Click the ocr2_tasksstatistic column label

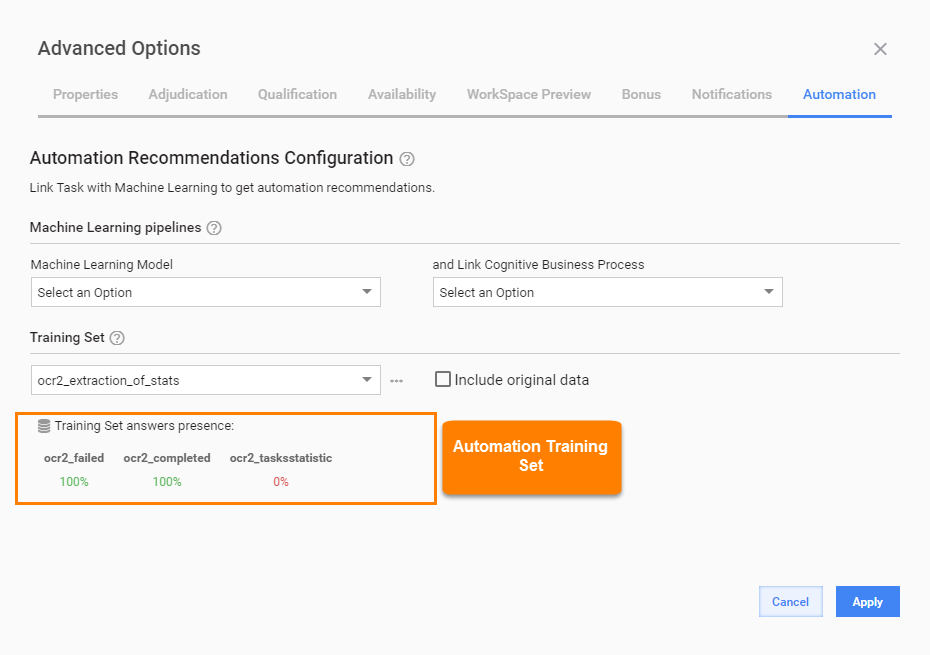281,458
